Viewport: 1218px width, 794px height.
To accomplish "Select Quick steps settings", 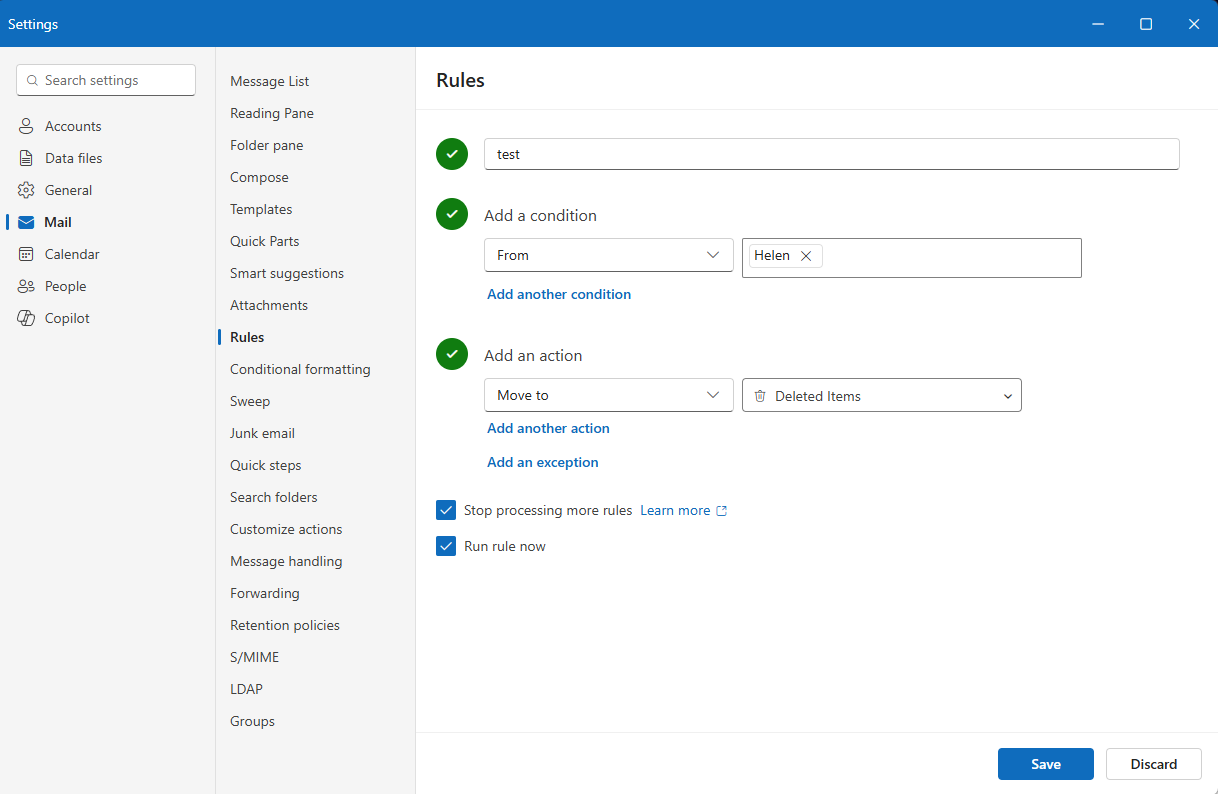I will (265, 465).
